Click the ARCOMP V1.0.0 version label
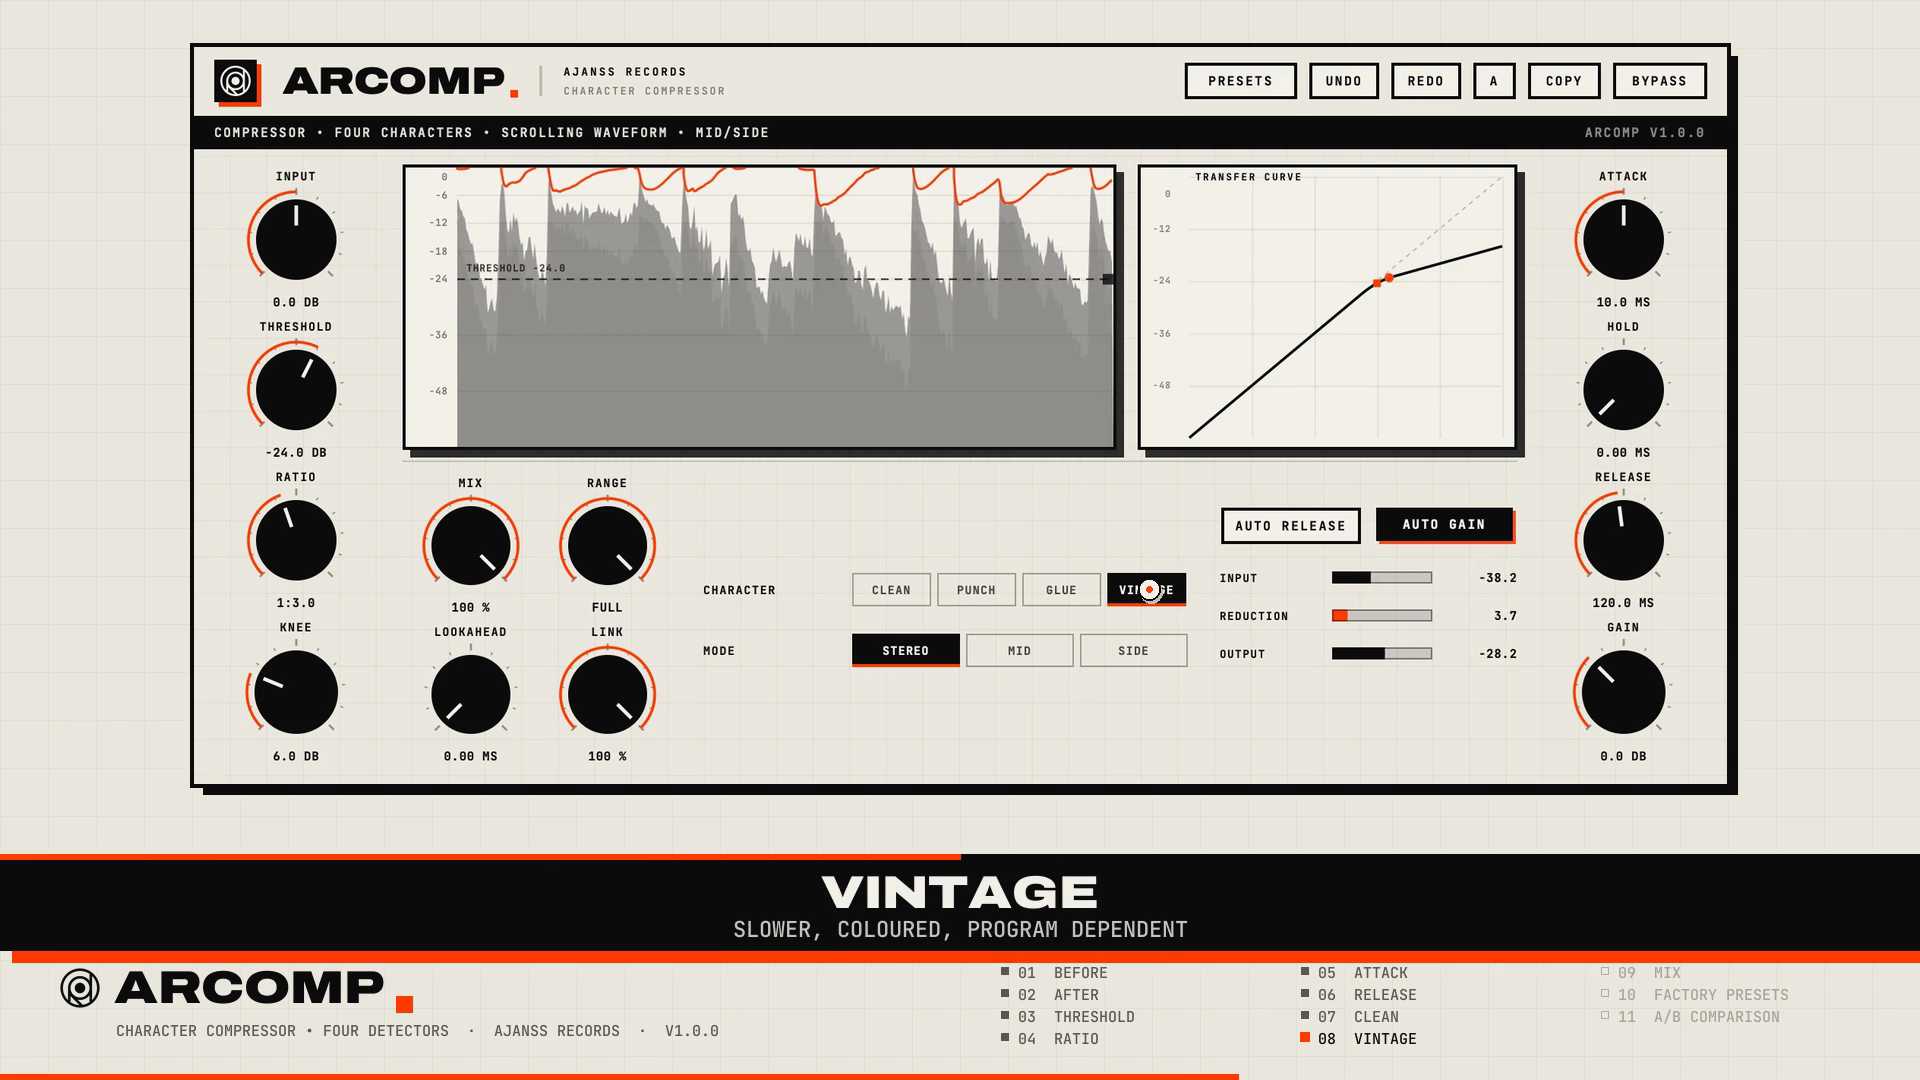The width and height of the screenshot is (1920, 1080). [1644, 133]
